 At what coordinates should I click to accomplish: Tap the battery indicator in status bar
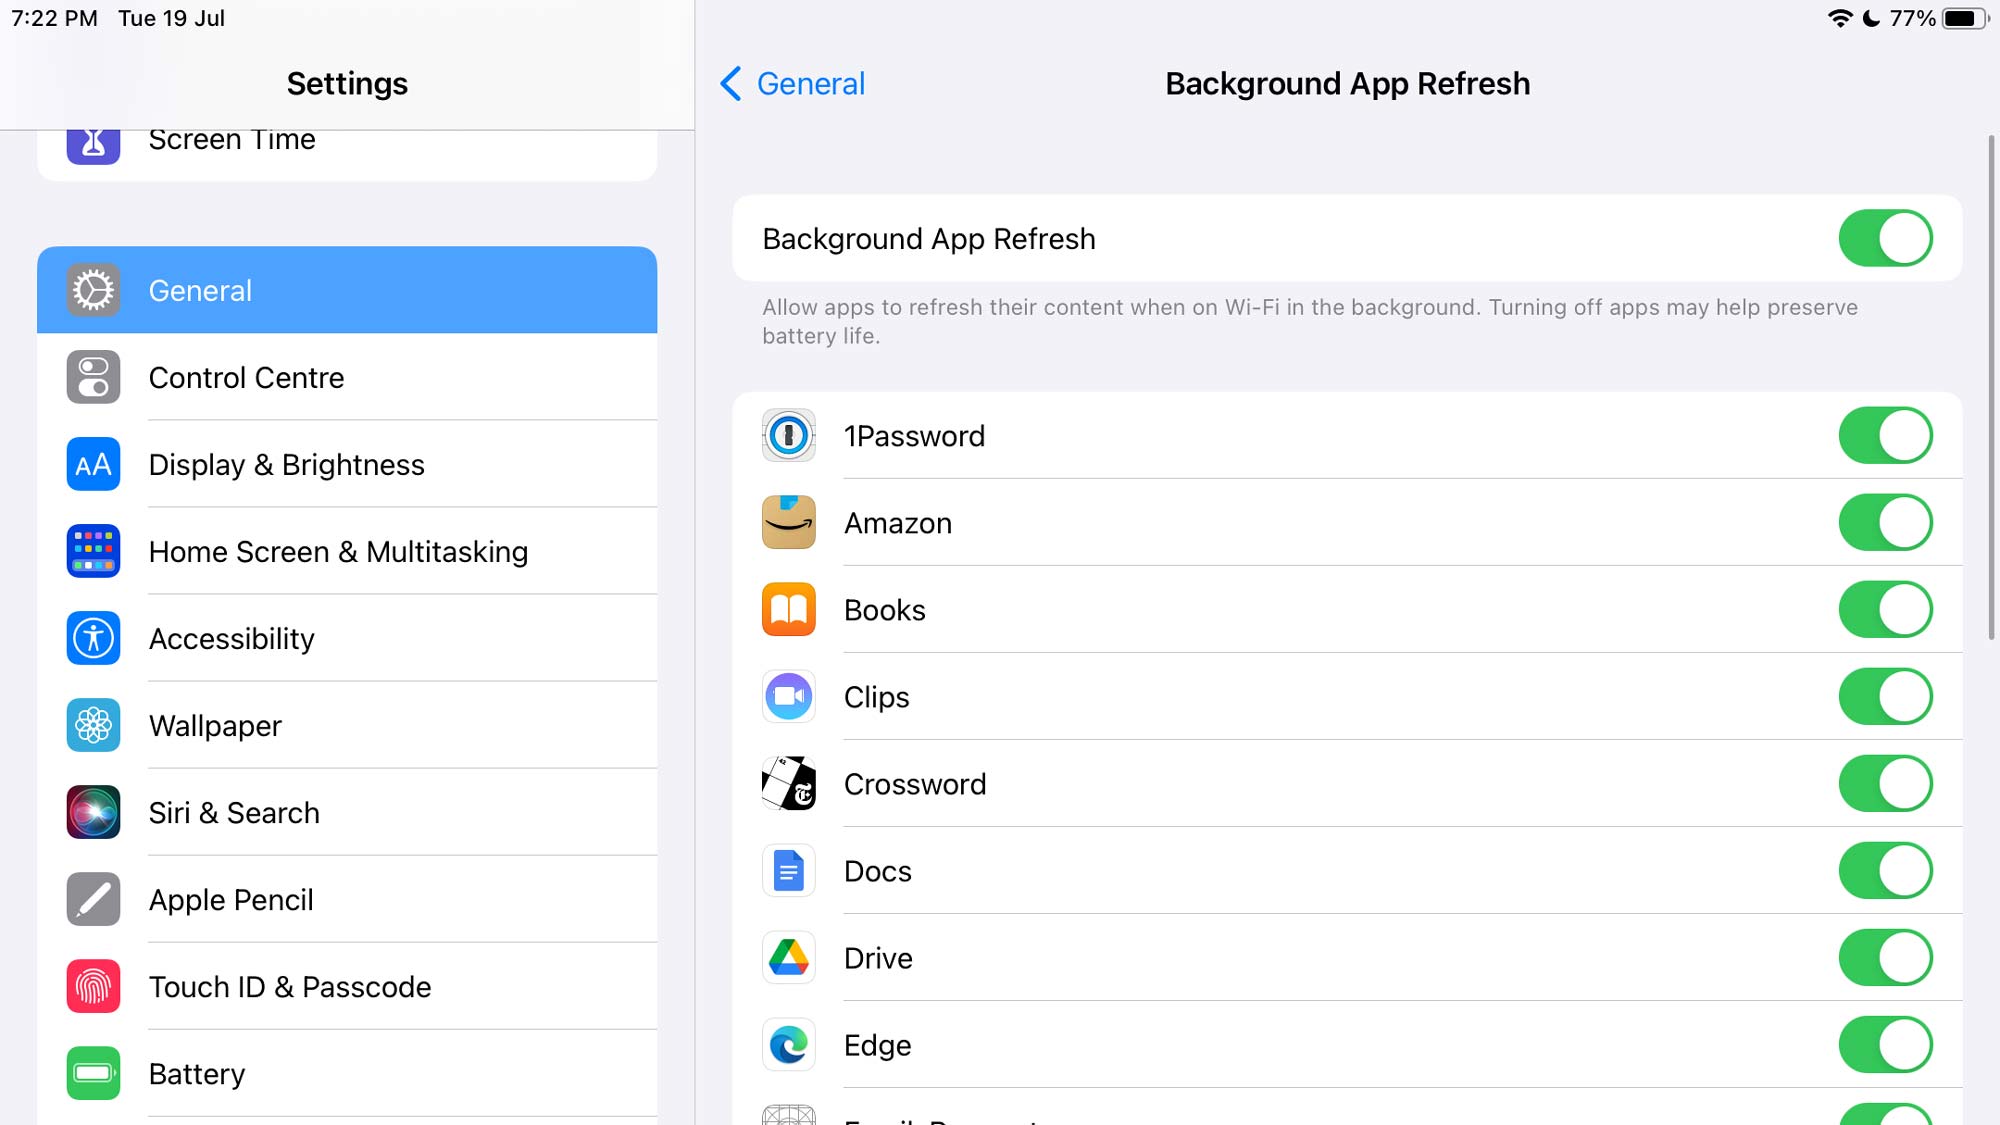[x=1965, y=19]
